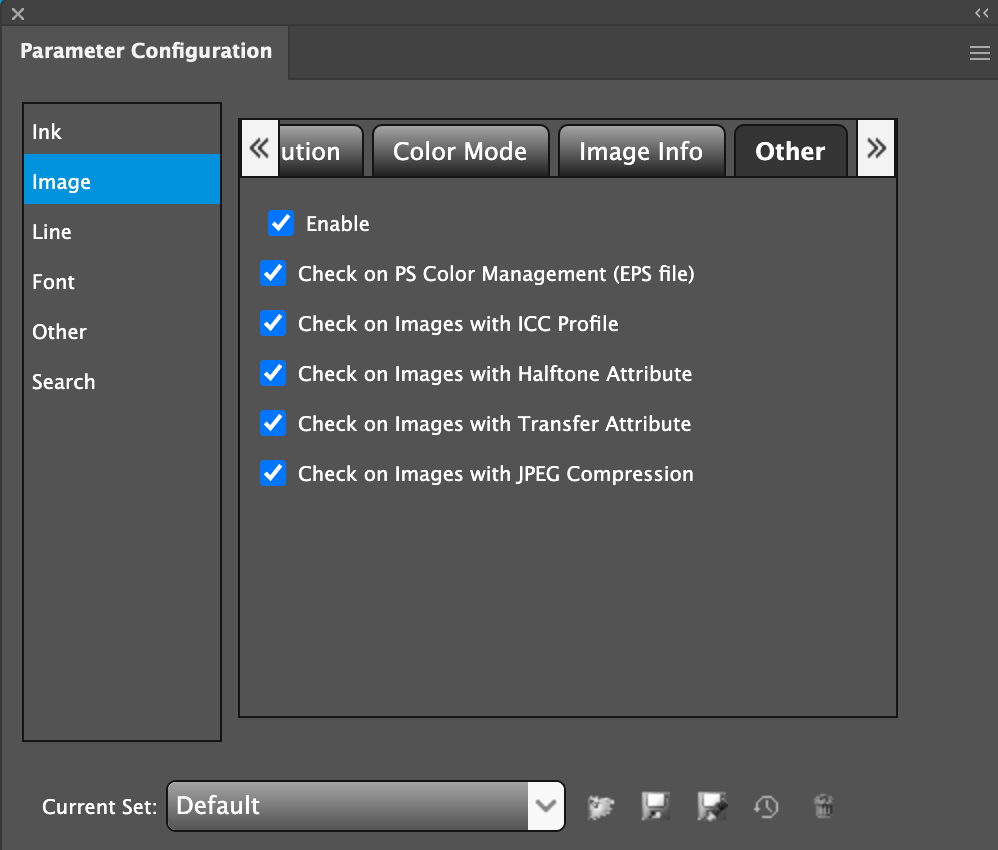Click the delete set trash icon

[823, 806]
